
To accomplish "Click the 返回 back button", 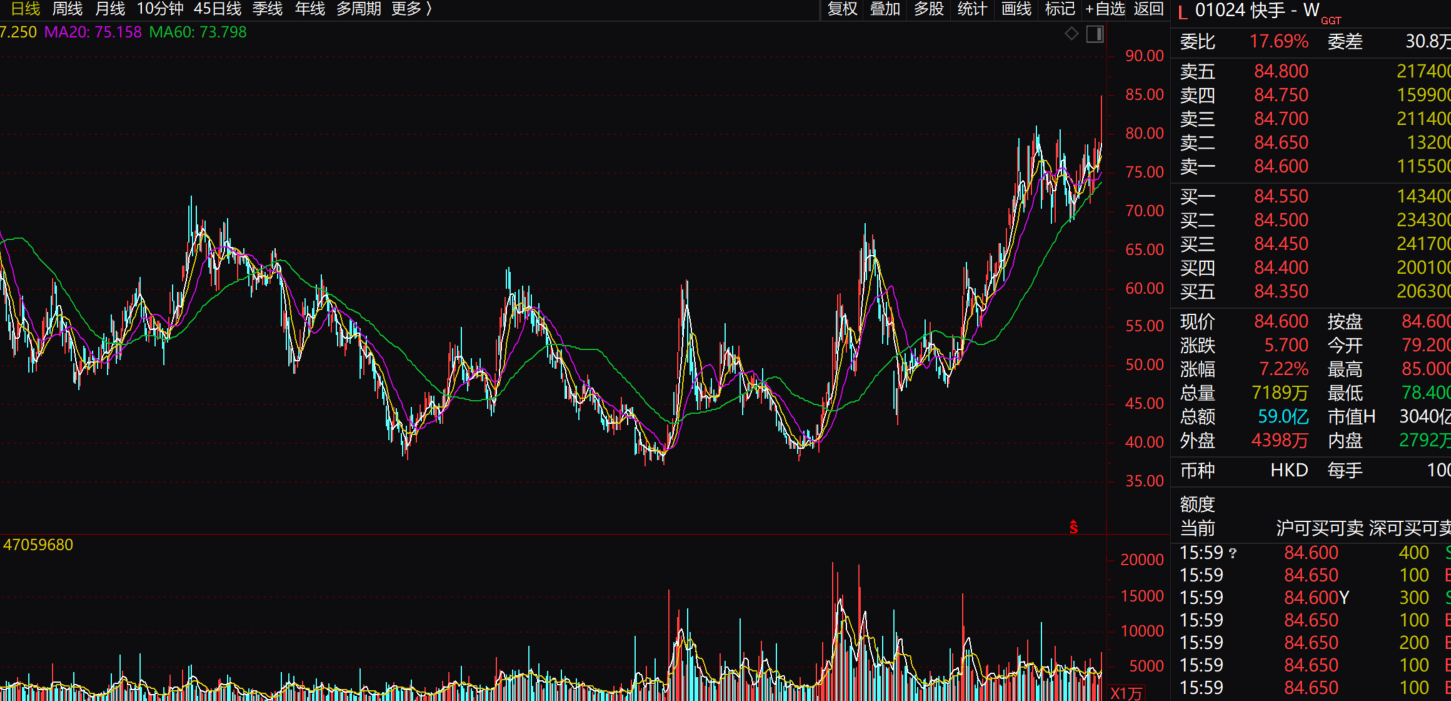I will pyautogui.click(x=1149, y=9).
